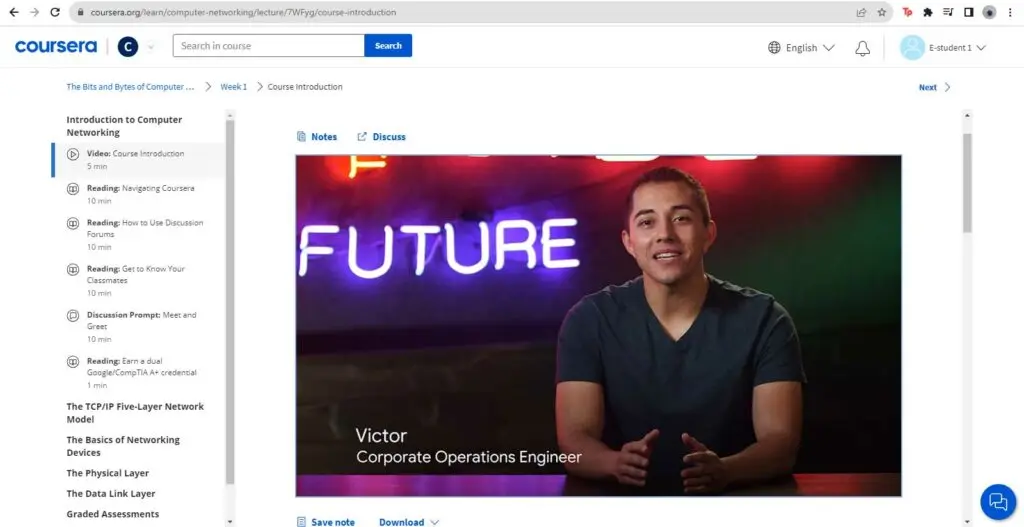Click the Save note button
1024x527 pixels.
(325, 522)
